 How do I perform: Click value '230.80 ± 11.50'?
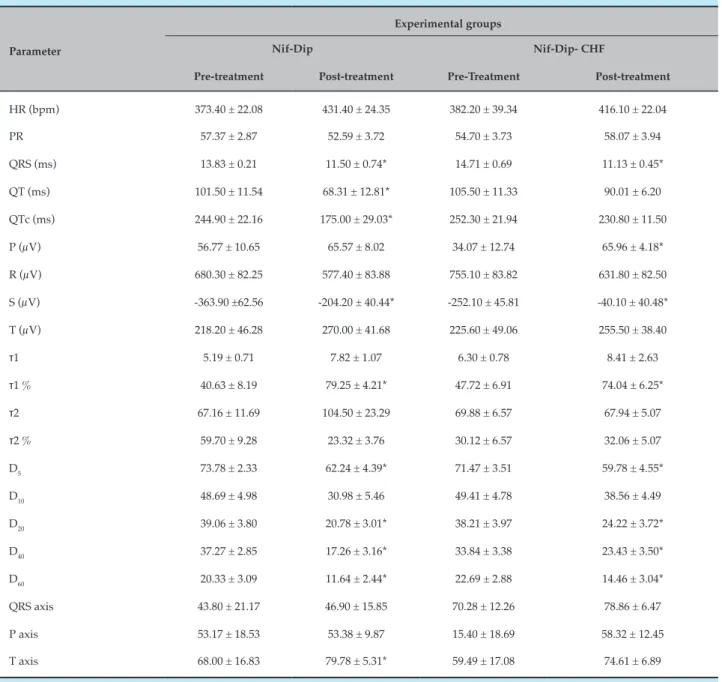[x=632, y=219]
